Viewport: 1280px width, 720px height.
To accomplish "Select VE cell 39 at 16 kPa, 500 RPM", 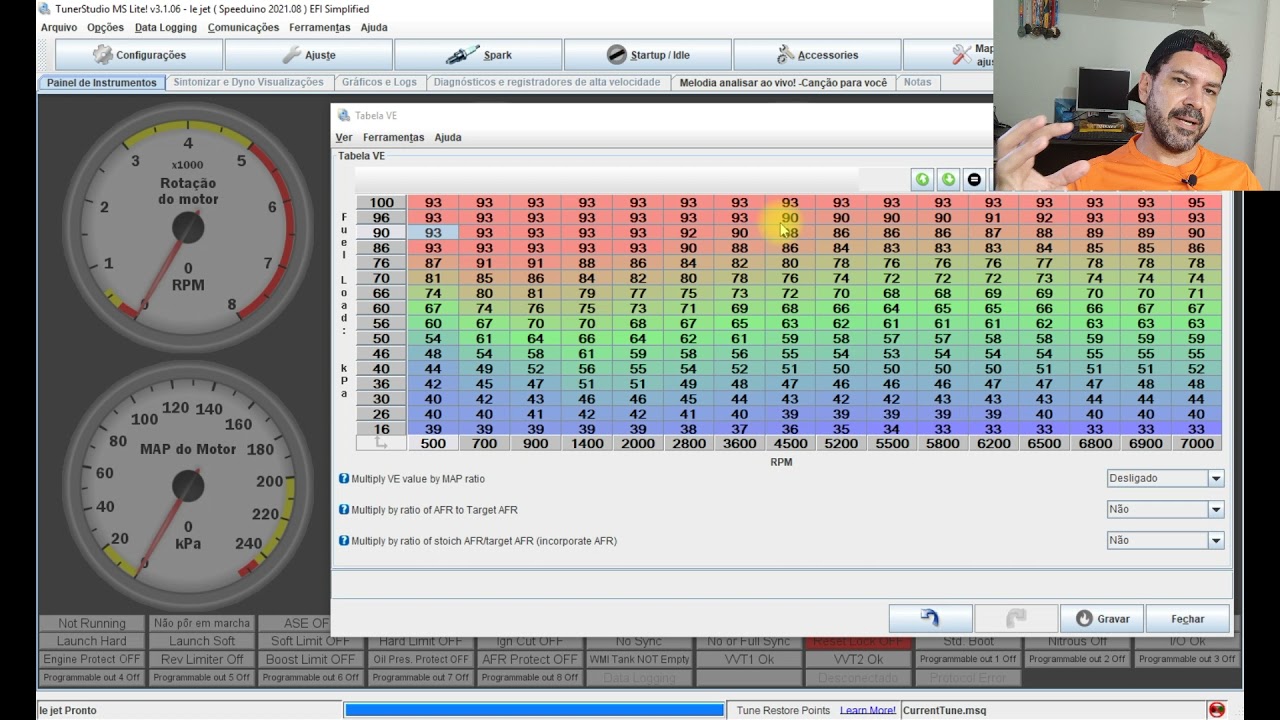I will pos(433,429).
